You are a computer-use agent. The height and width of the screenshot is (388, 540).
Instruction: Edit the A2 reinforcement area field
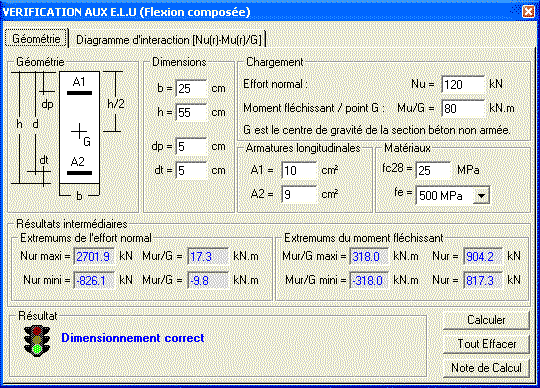(x=299, y=195)
